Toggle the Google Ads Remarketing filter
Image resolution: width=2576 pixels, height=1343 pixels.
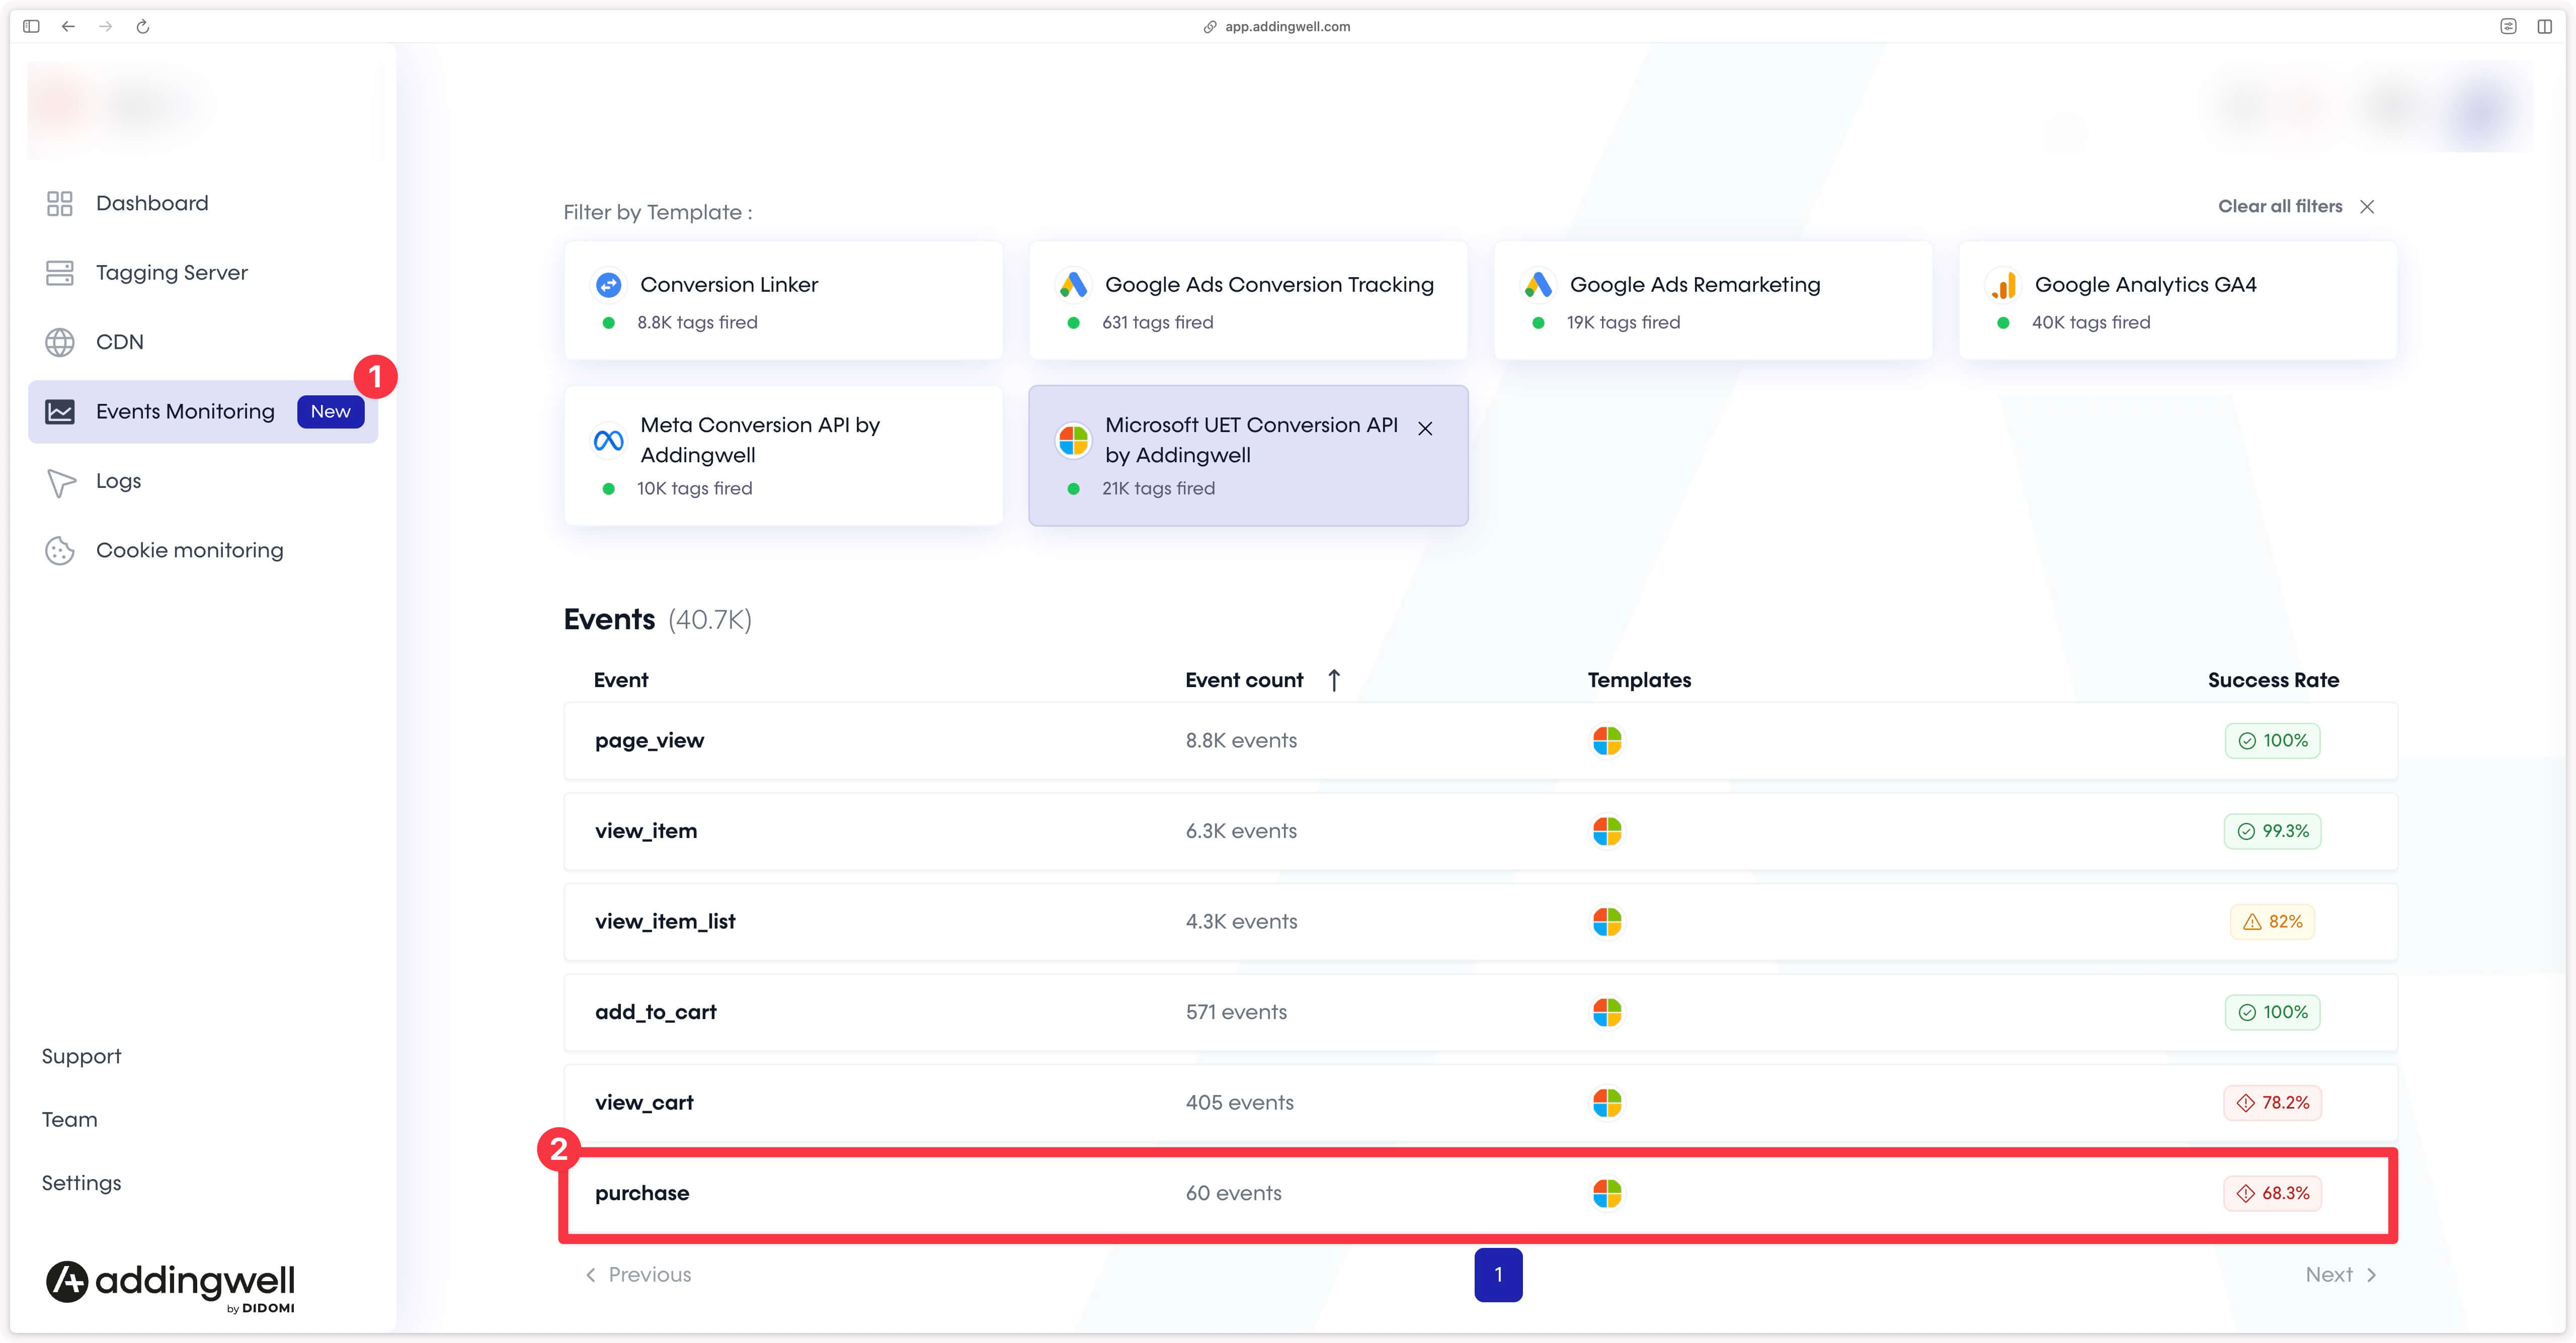(x=1712, y=300)
